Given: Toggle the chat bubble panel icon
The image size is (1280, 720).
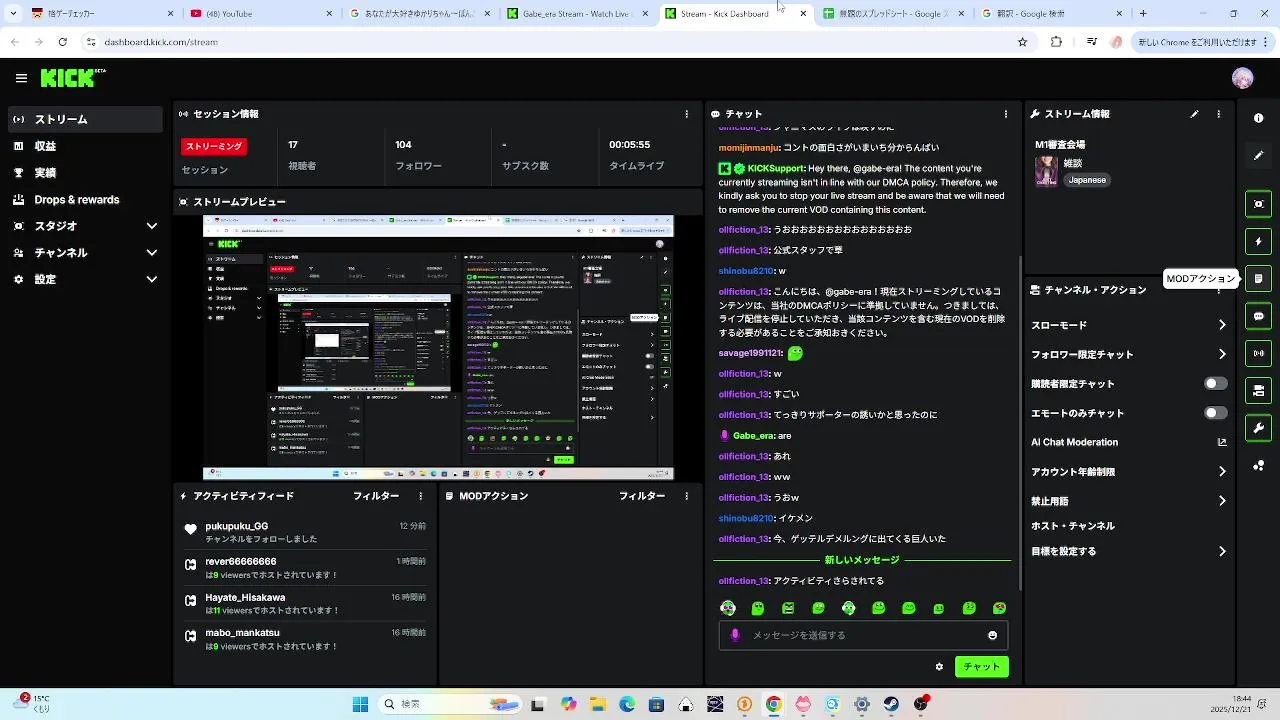Looking at the screenshot, I should (1258, 316).
